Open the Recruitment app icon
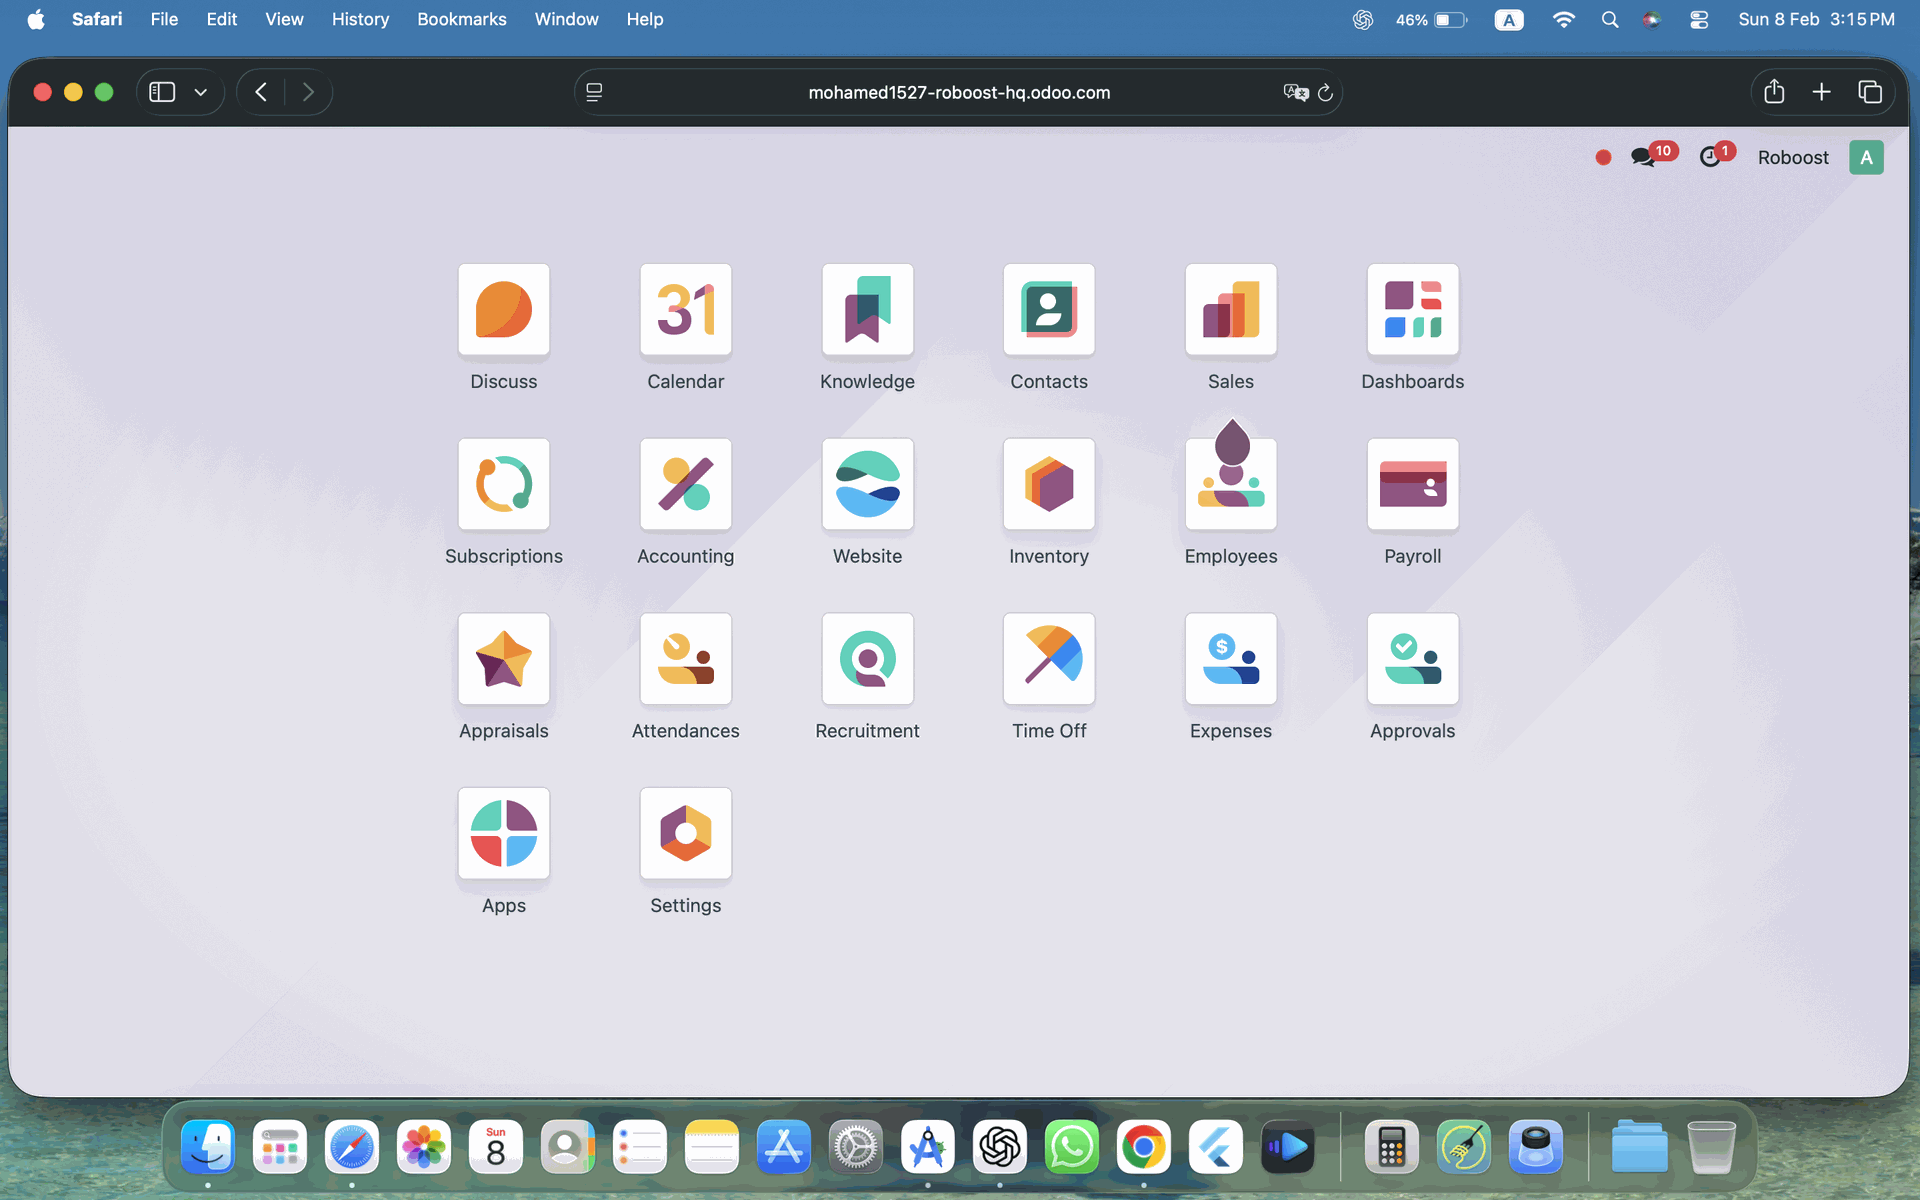 click(x=867, y=660)
